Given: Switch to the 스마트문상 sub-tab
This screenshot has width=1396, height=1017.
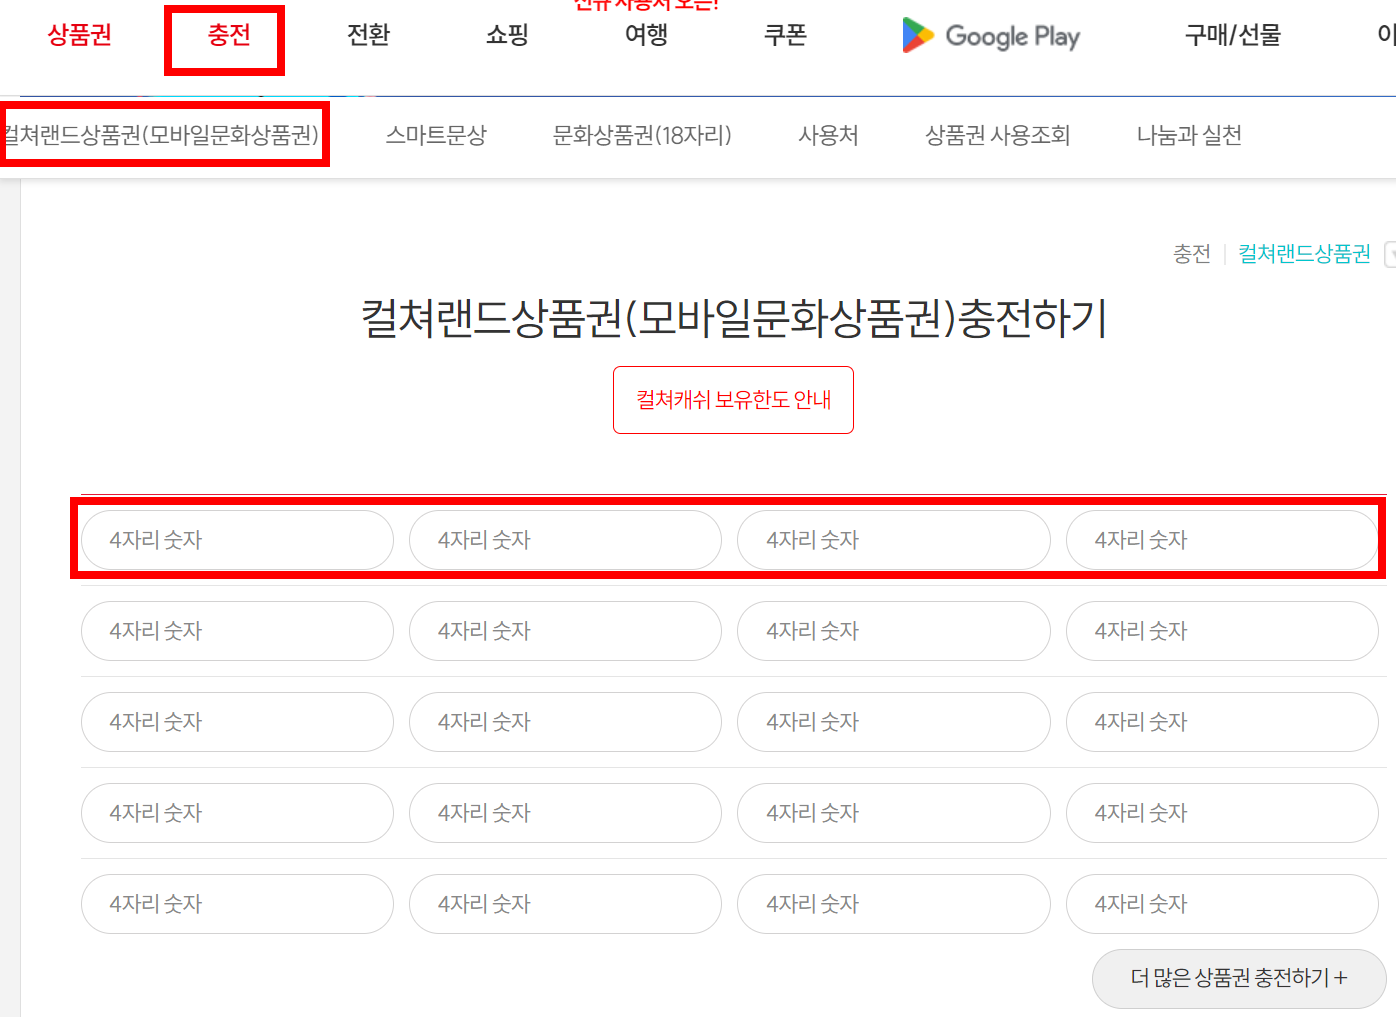Looking at the screenshot, I should (436, 135).
